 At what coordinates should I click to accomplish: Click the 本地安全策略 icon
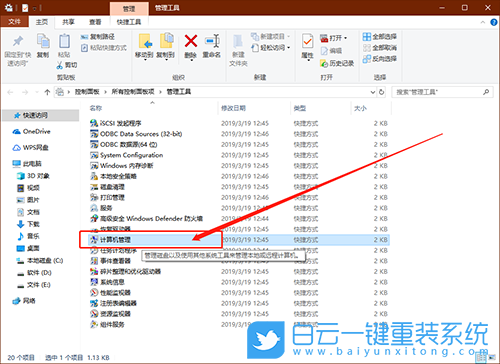pos(94,176)
